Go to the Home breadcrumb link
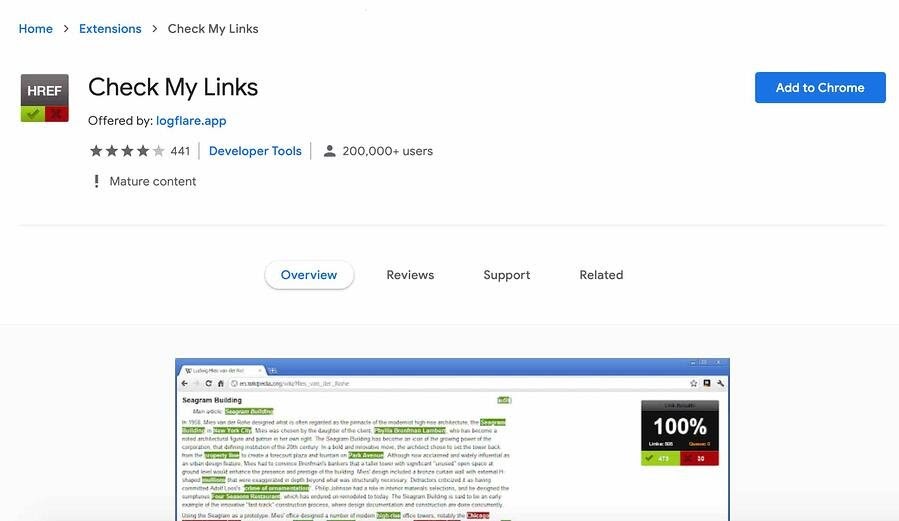The height and width of the screenshot is (521, 899). pyautogui.click(x=36, y=29)
